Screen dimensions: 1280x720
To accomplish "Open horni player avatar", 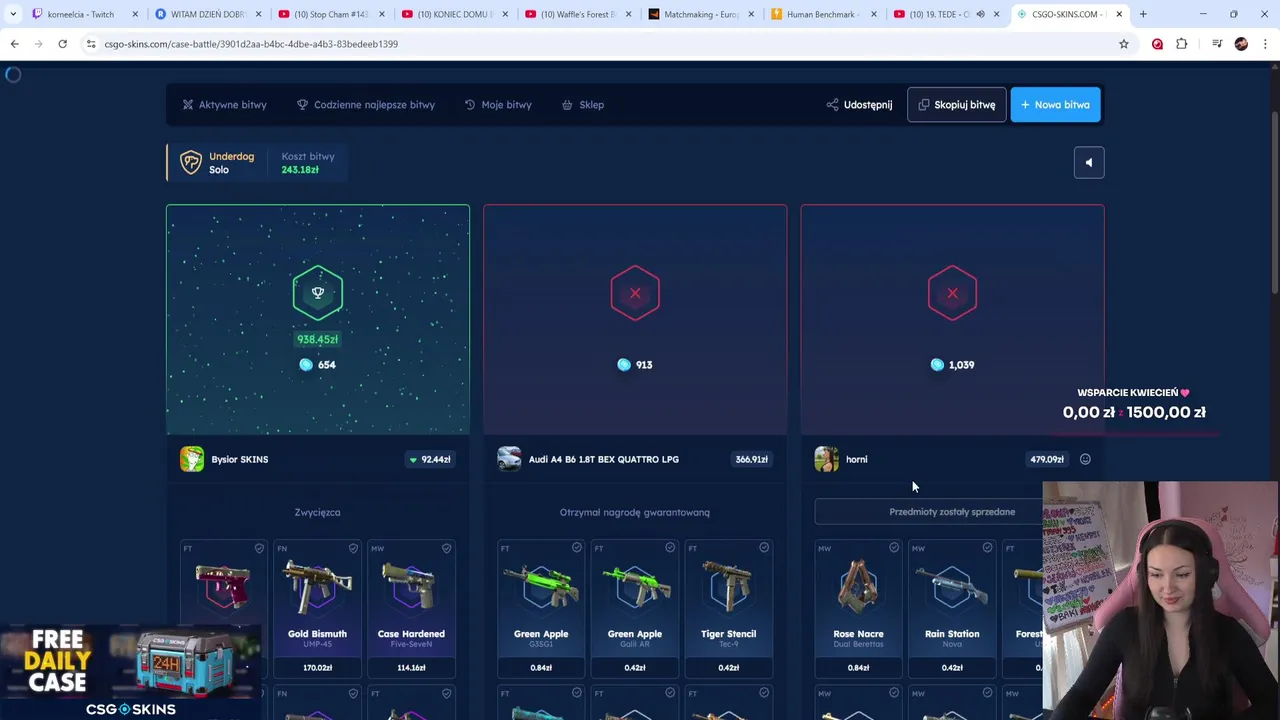I will pos(826,459).
